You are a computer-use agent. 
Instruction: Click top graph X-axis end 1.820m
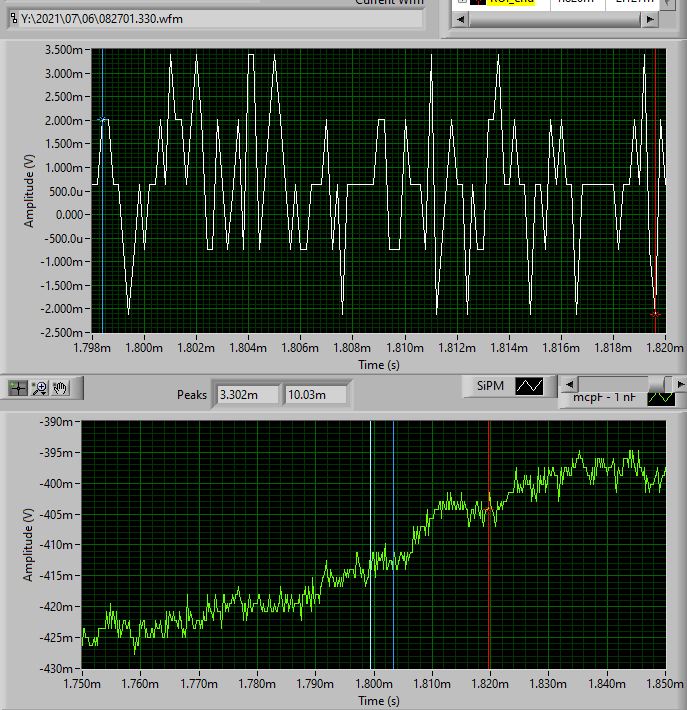pyautogui.click(x=665, y=348)
